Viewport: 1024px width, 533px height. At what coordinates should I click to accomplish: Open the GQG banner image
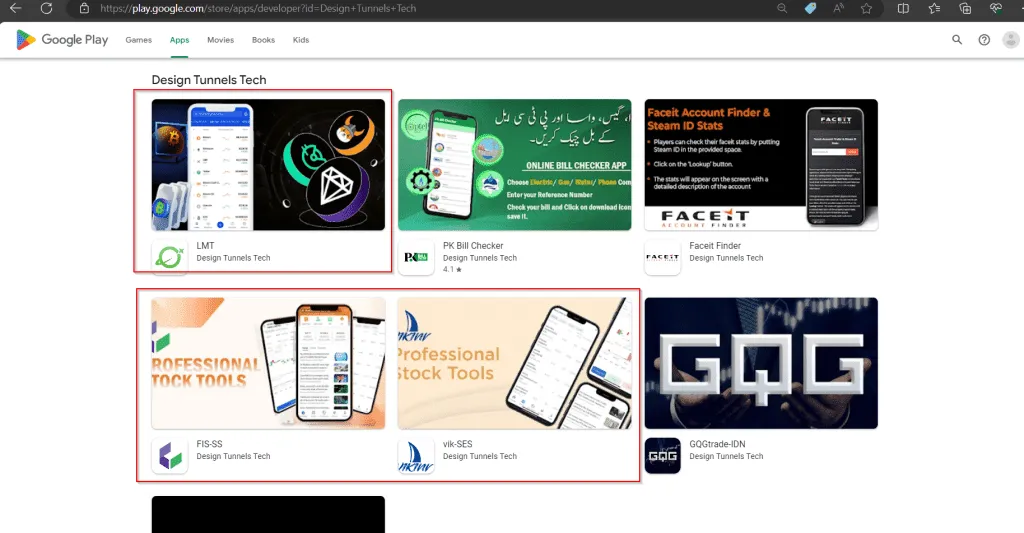761,363
